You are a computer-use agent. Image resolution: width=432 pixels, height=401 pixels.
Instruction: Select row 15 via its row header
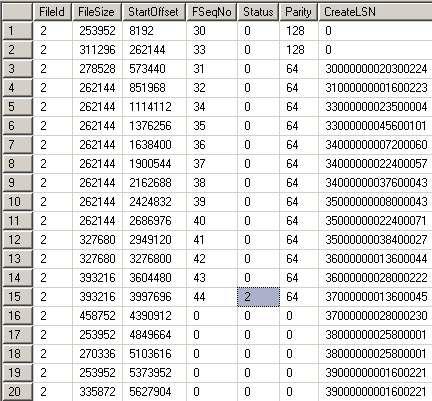18,297
